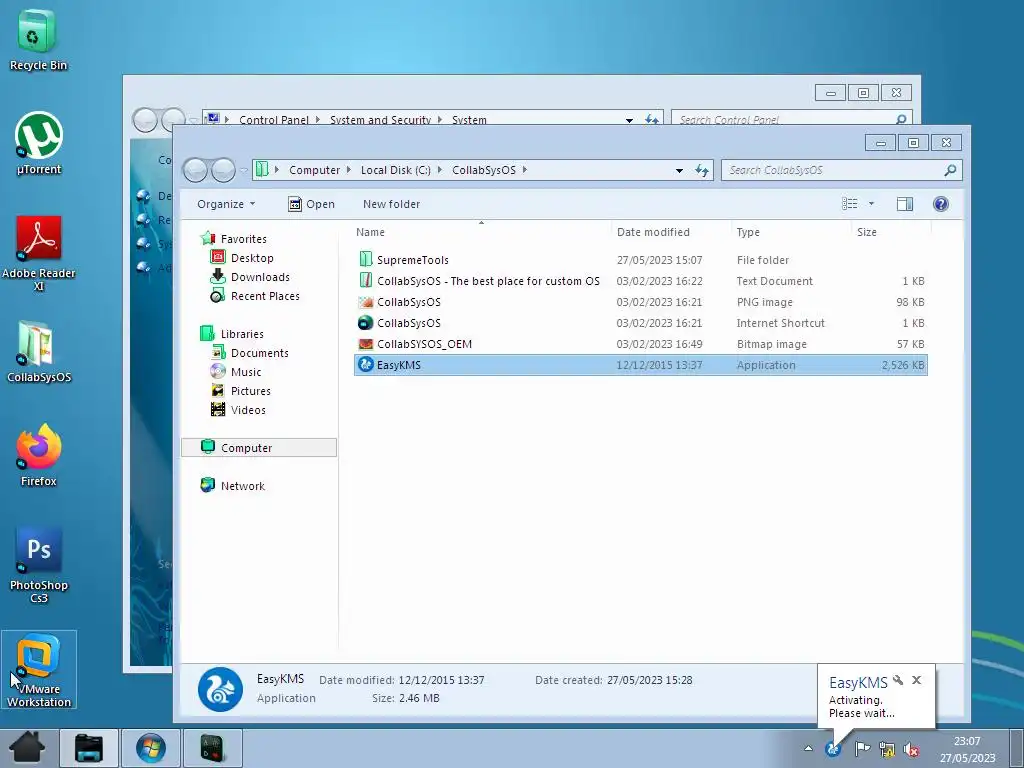
Task: Click Control Panel in background window breadcrumb
Action: point(274,120)
